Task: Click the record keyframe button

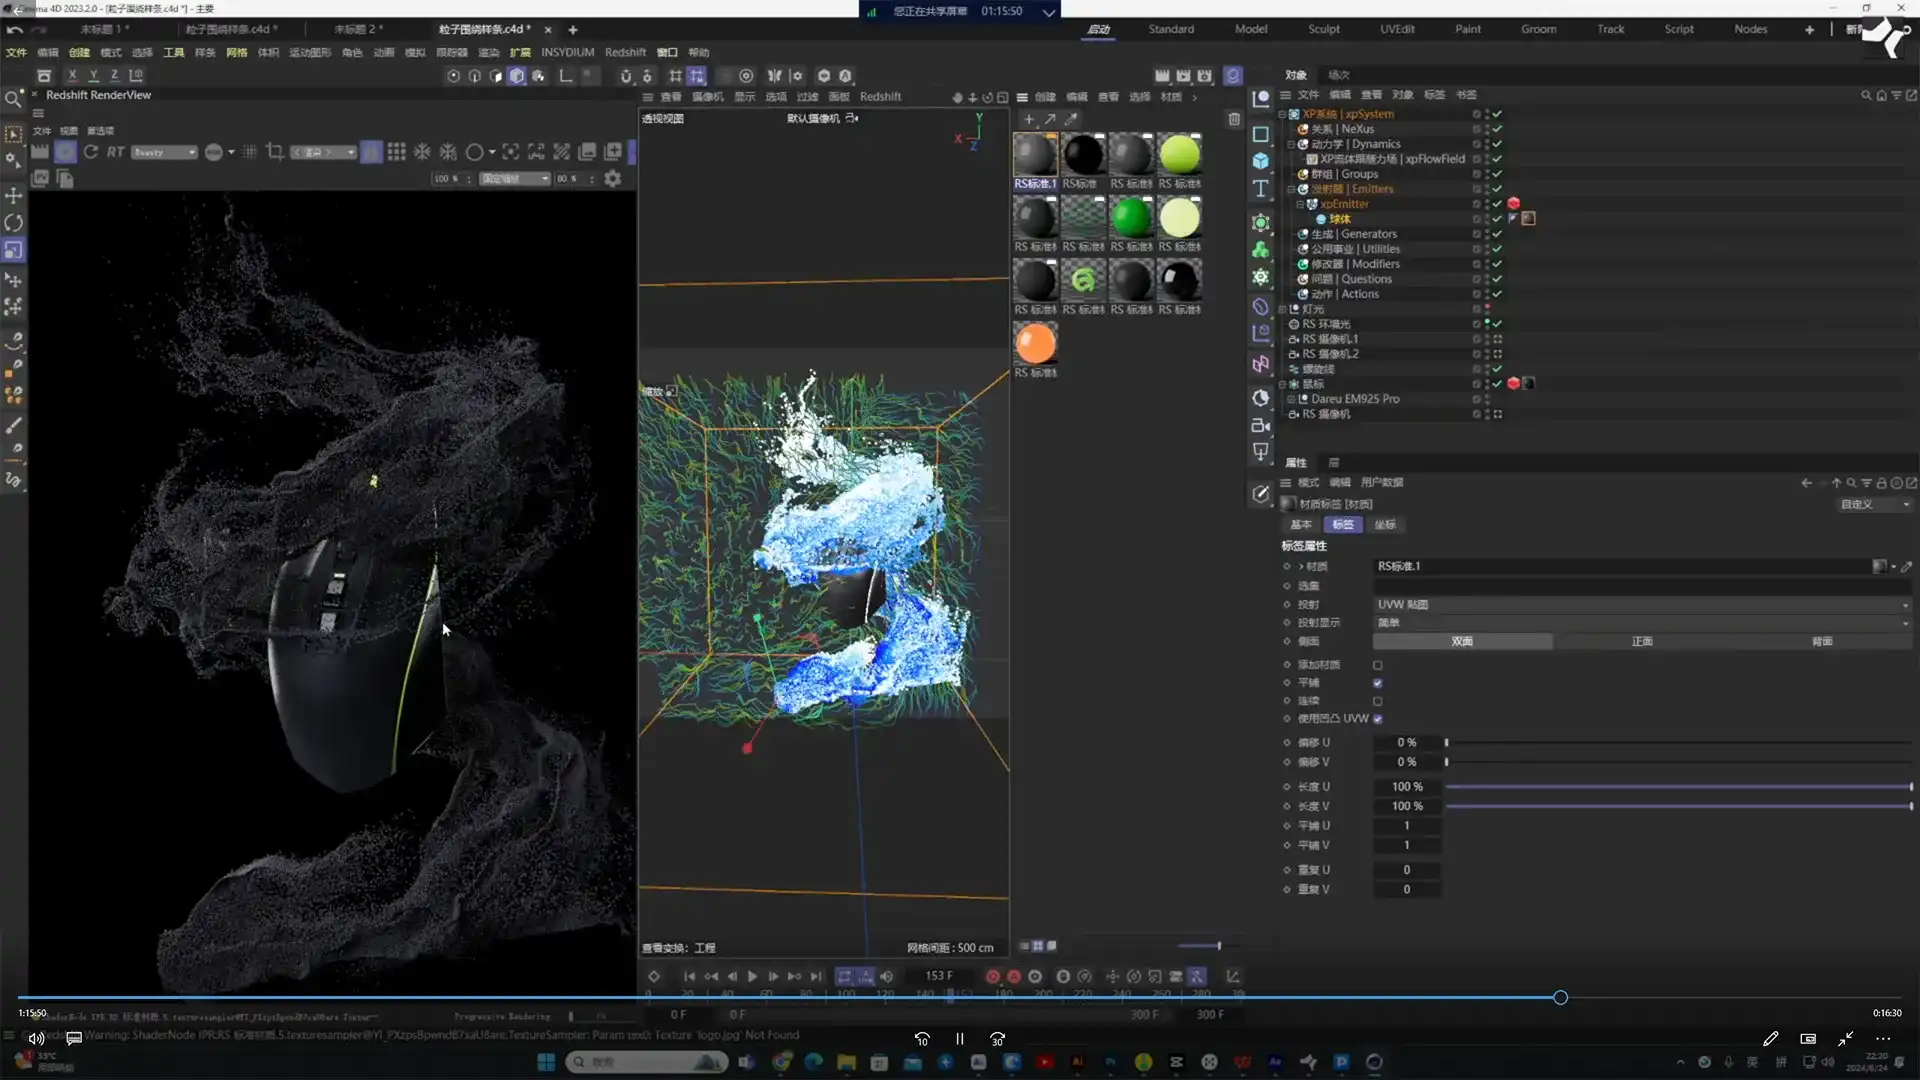Action: pos(992,976)
